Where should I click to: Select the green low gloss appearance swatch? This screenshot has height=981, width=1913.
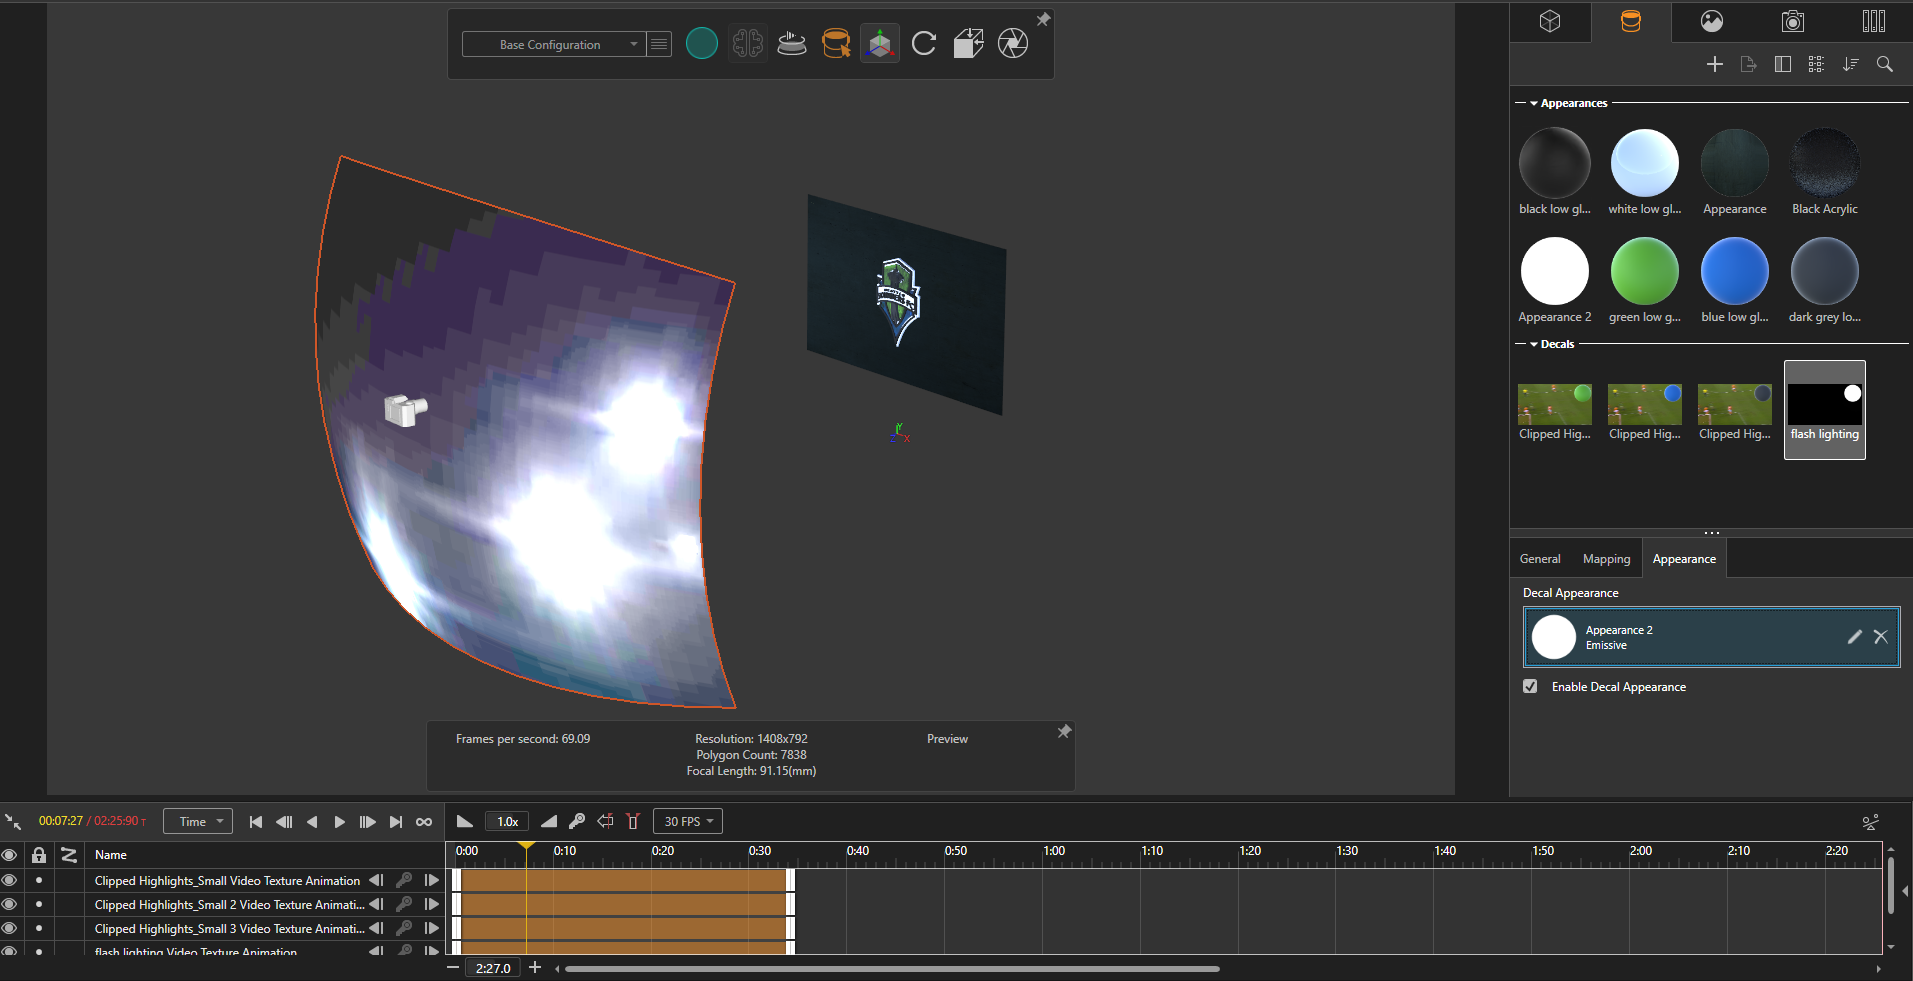point(1645,271)
